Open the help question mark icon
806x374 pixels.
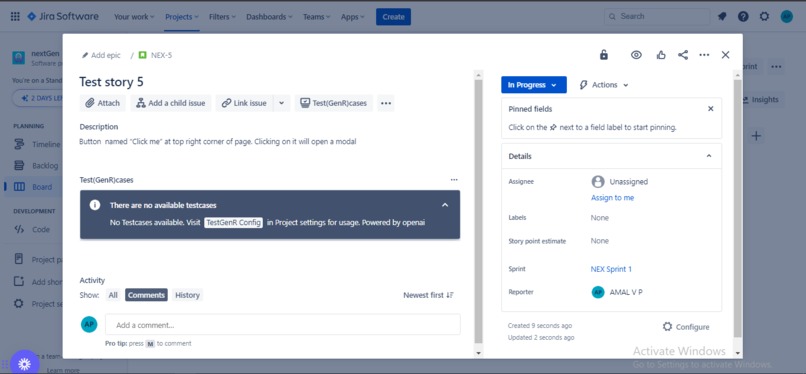click(743, 16)
